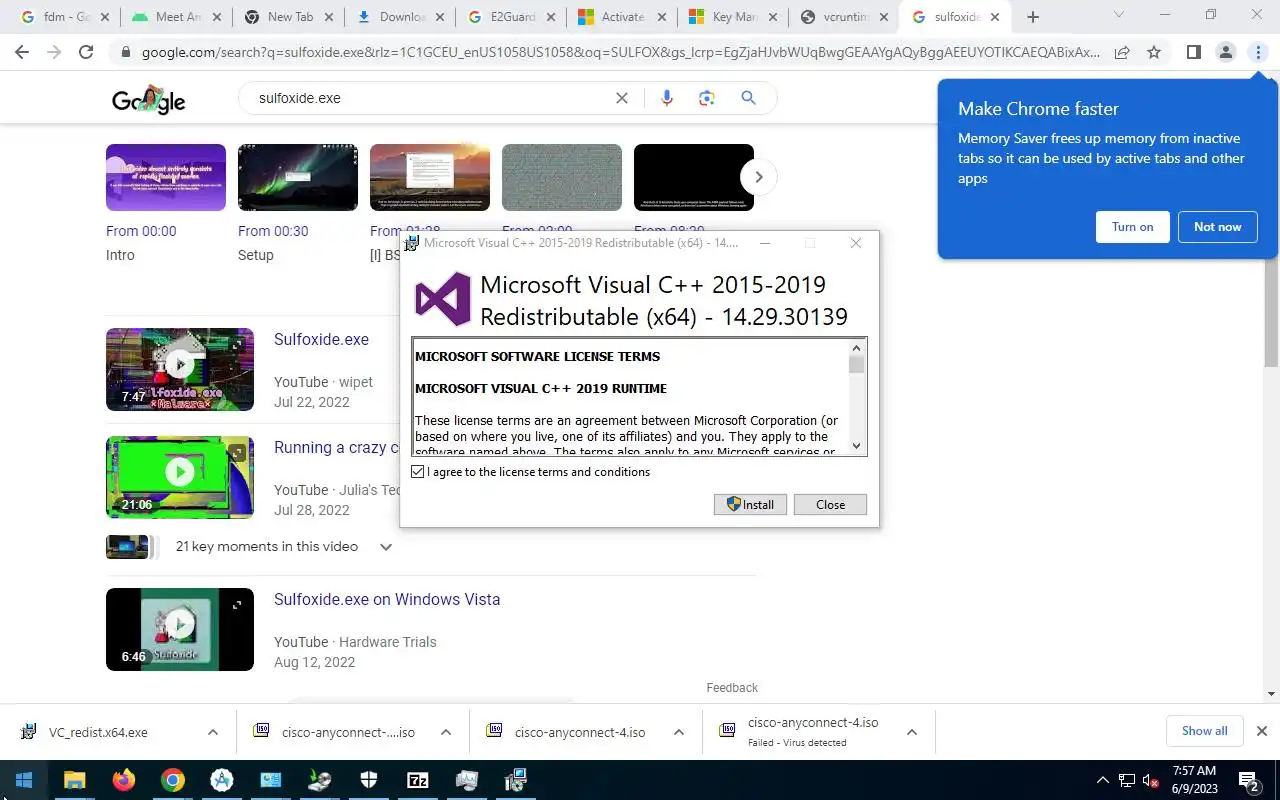Switch to the Activate tab

click(623, 17)
